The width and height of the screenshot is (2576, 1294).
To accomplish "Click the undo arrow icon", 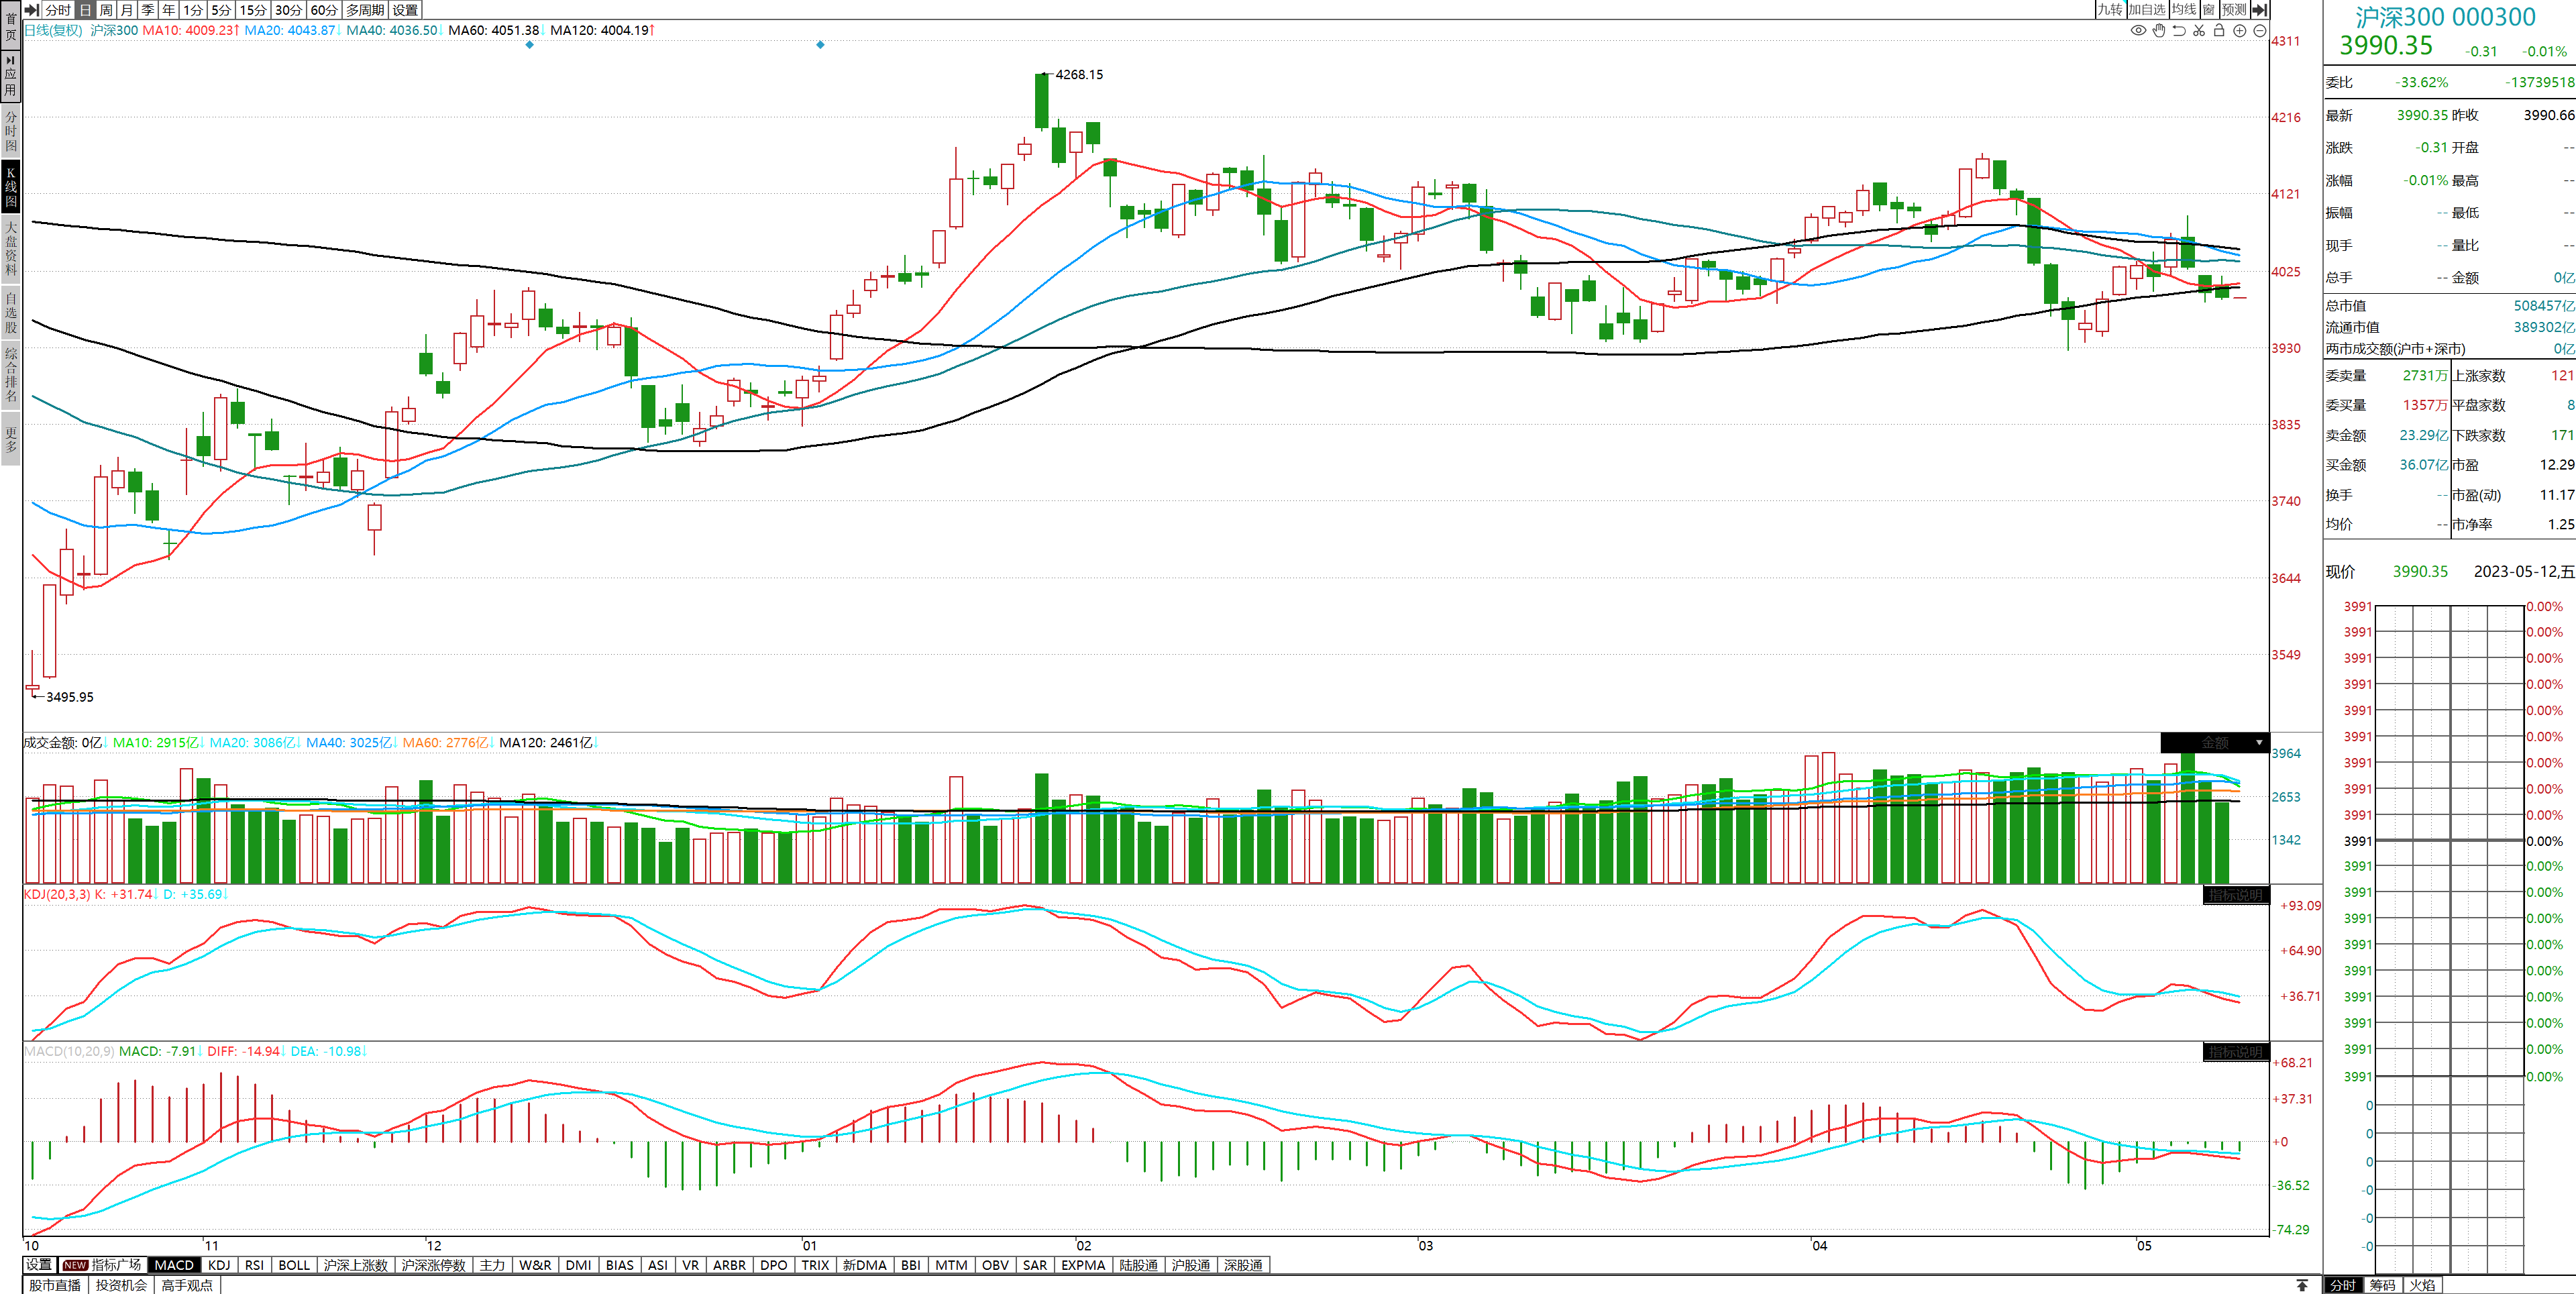I will [2179, 30].
